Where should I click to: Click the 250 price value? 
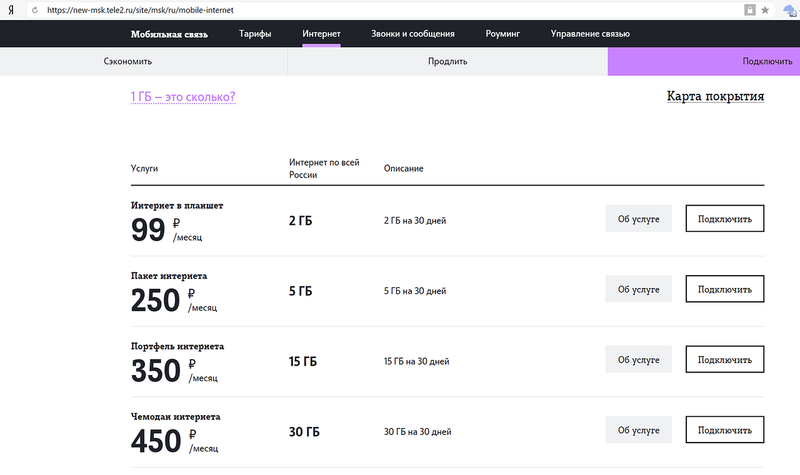(155, 300)
